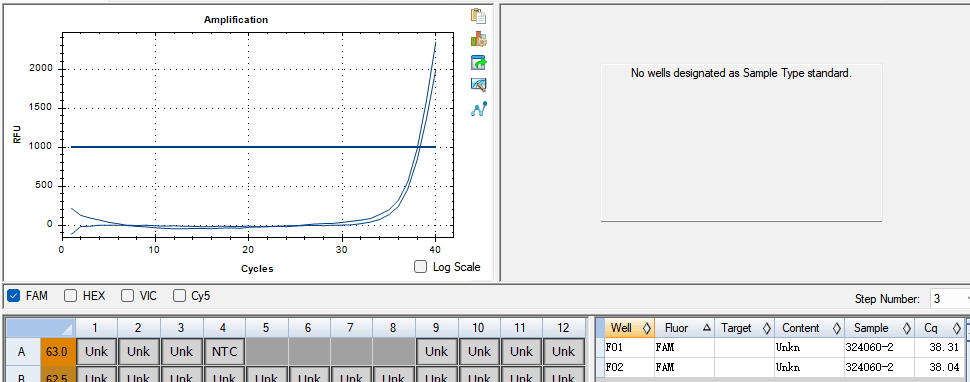Select the empty gray well A5
This screenshot has width=970, height=382.
(x=266, y=352)
